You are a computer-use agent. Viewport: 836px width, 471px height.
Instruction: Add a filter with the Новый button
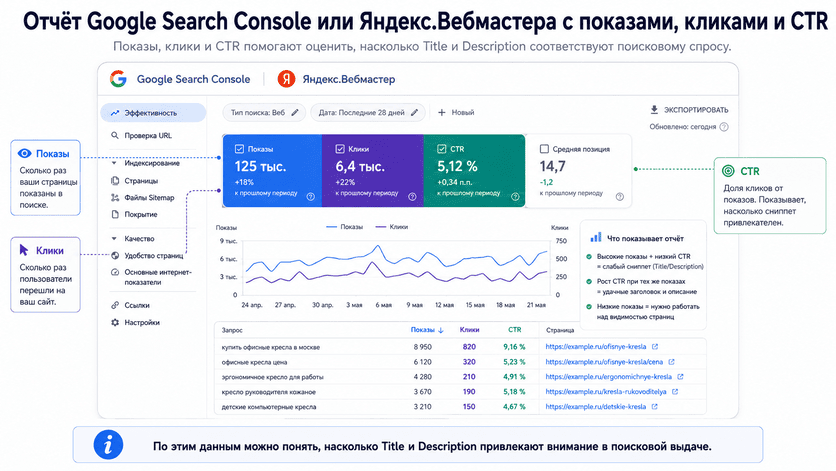pyautogui.click(x=456, y=113)
